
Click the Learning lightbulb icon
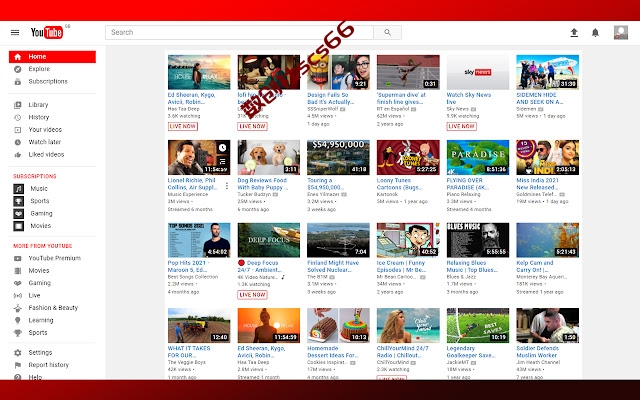(x=18, y=320)
